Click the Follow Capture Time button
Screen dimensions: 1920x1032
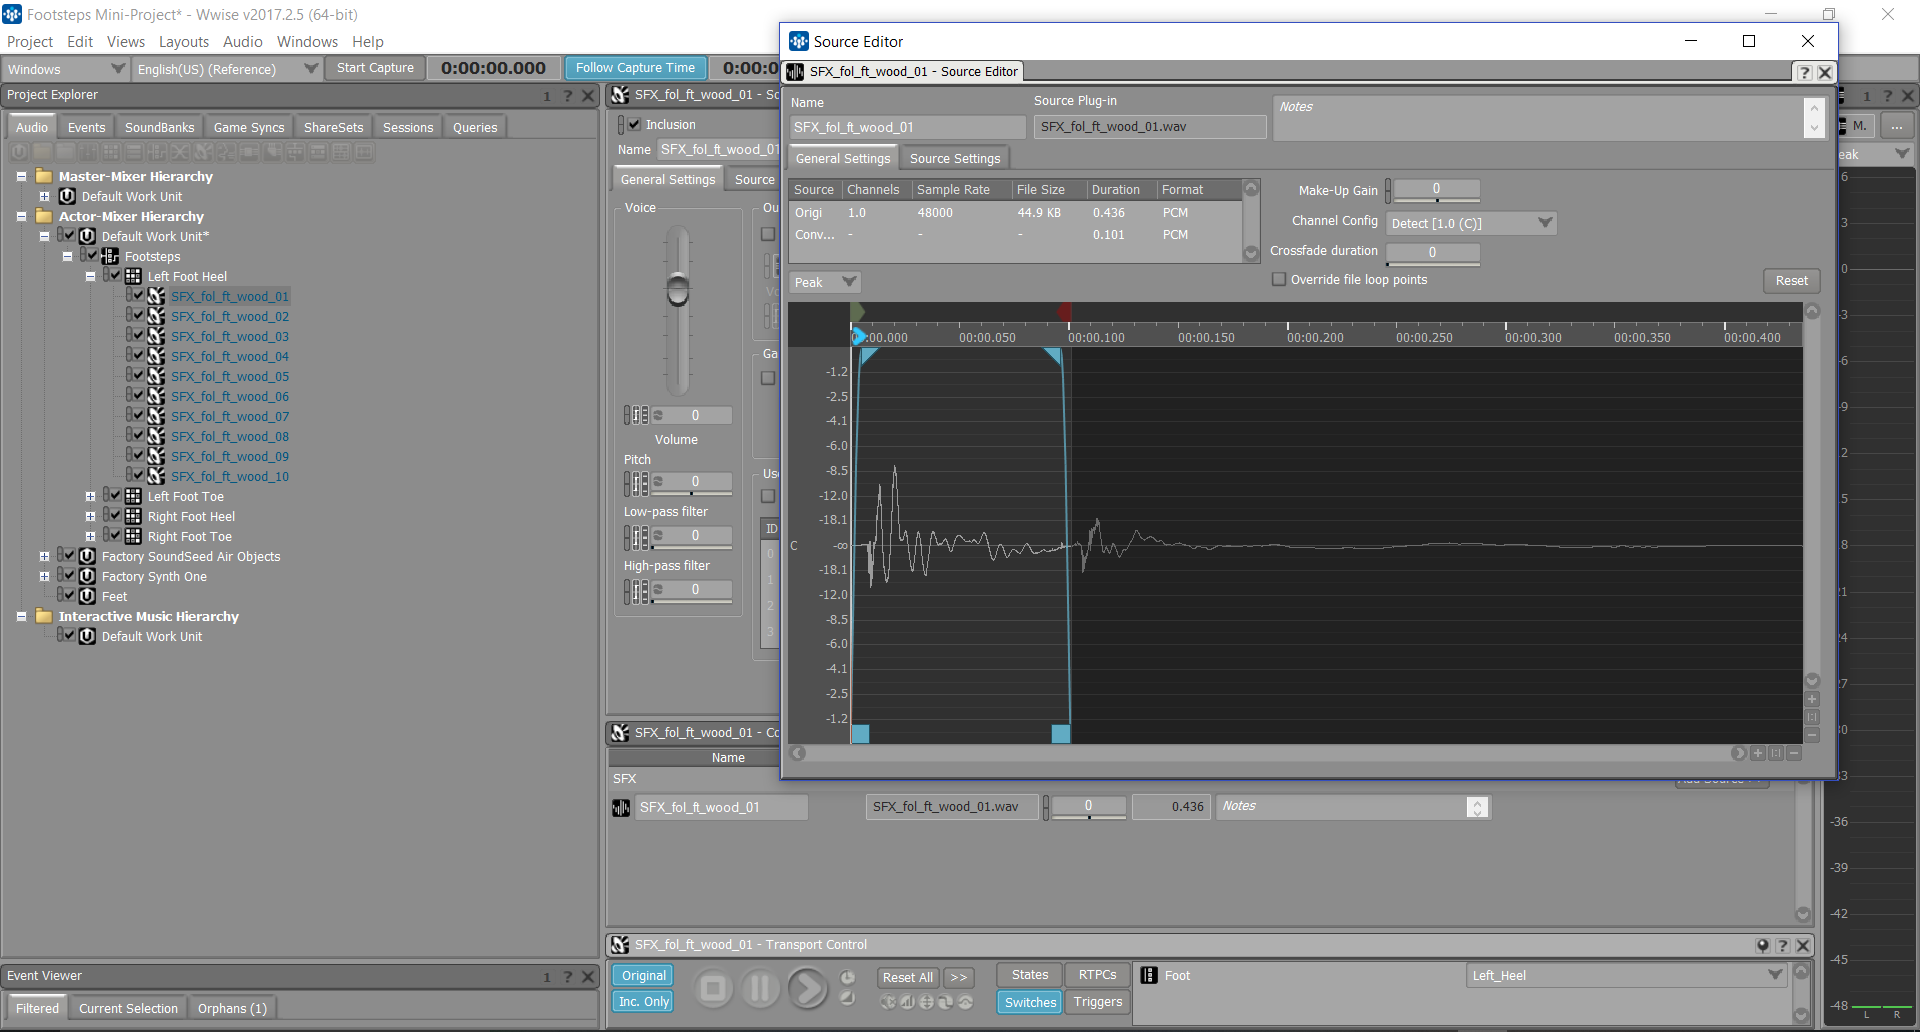coord(635,68)
